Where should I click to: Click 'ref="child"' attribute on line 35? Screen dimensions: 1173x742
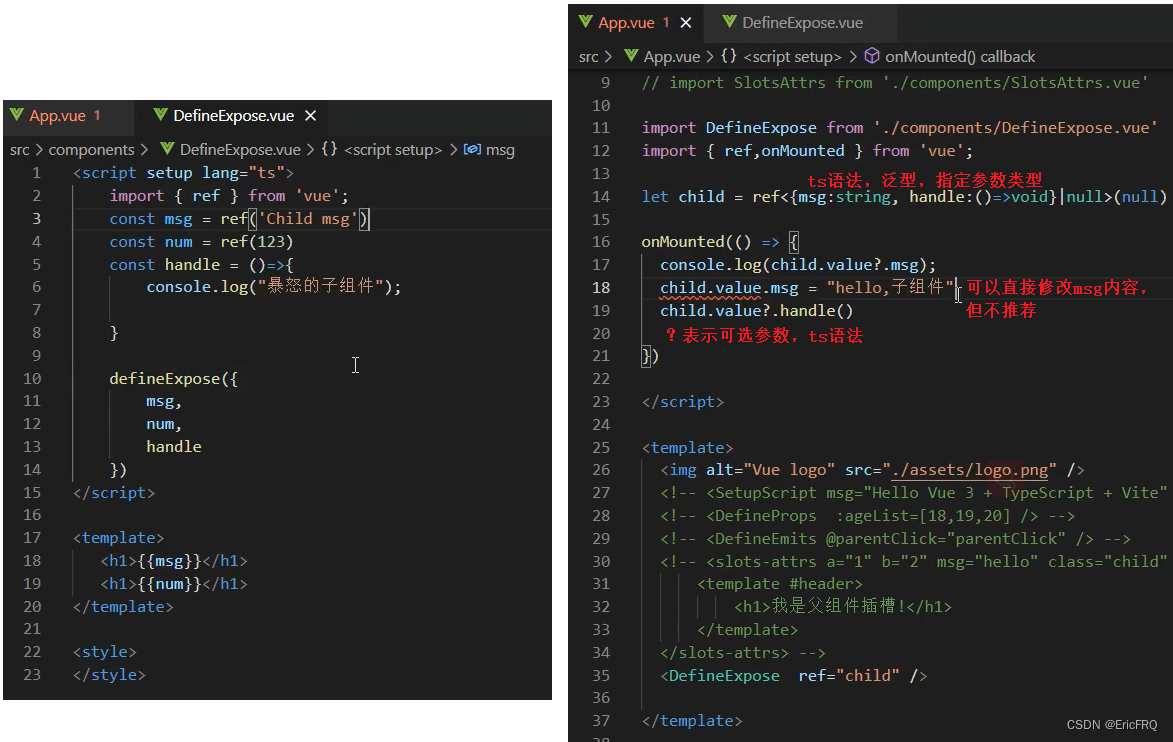848,675
